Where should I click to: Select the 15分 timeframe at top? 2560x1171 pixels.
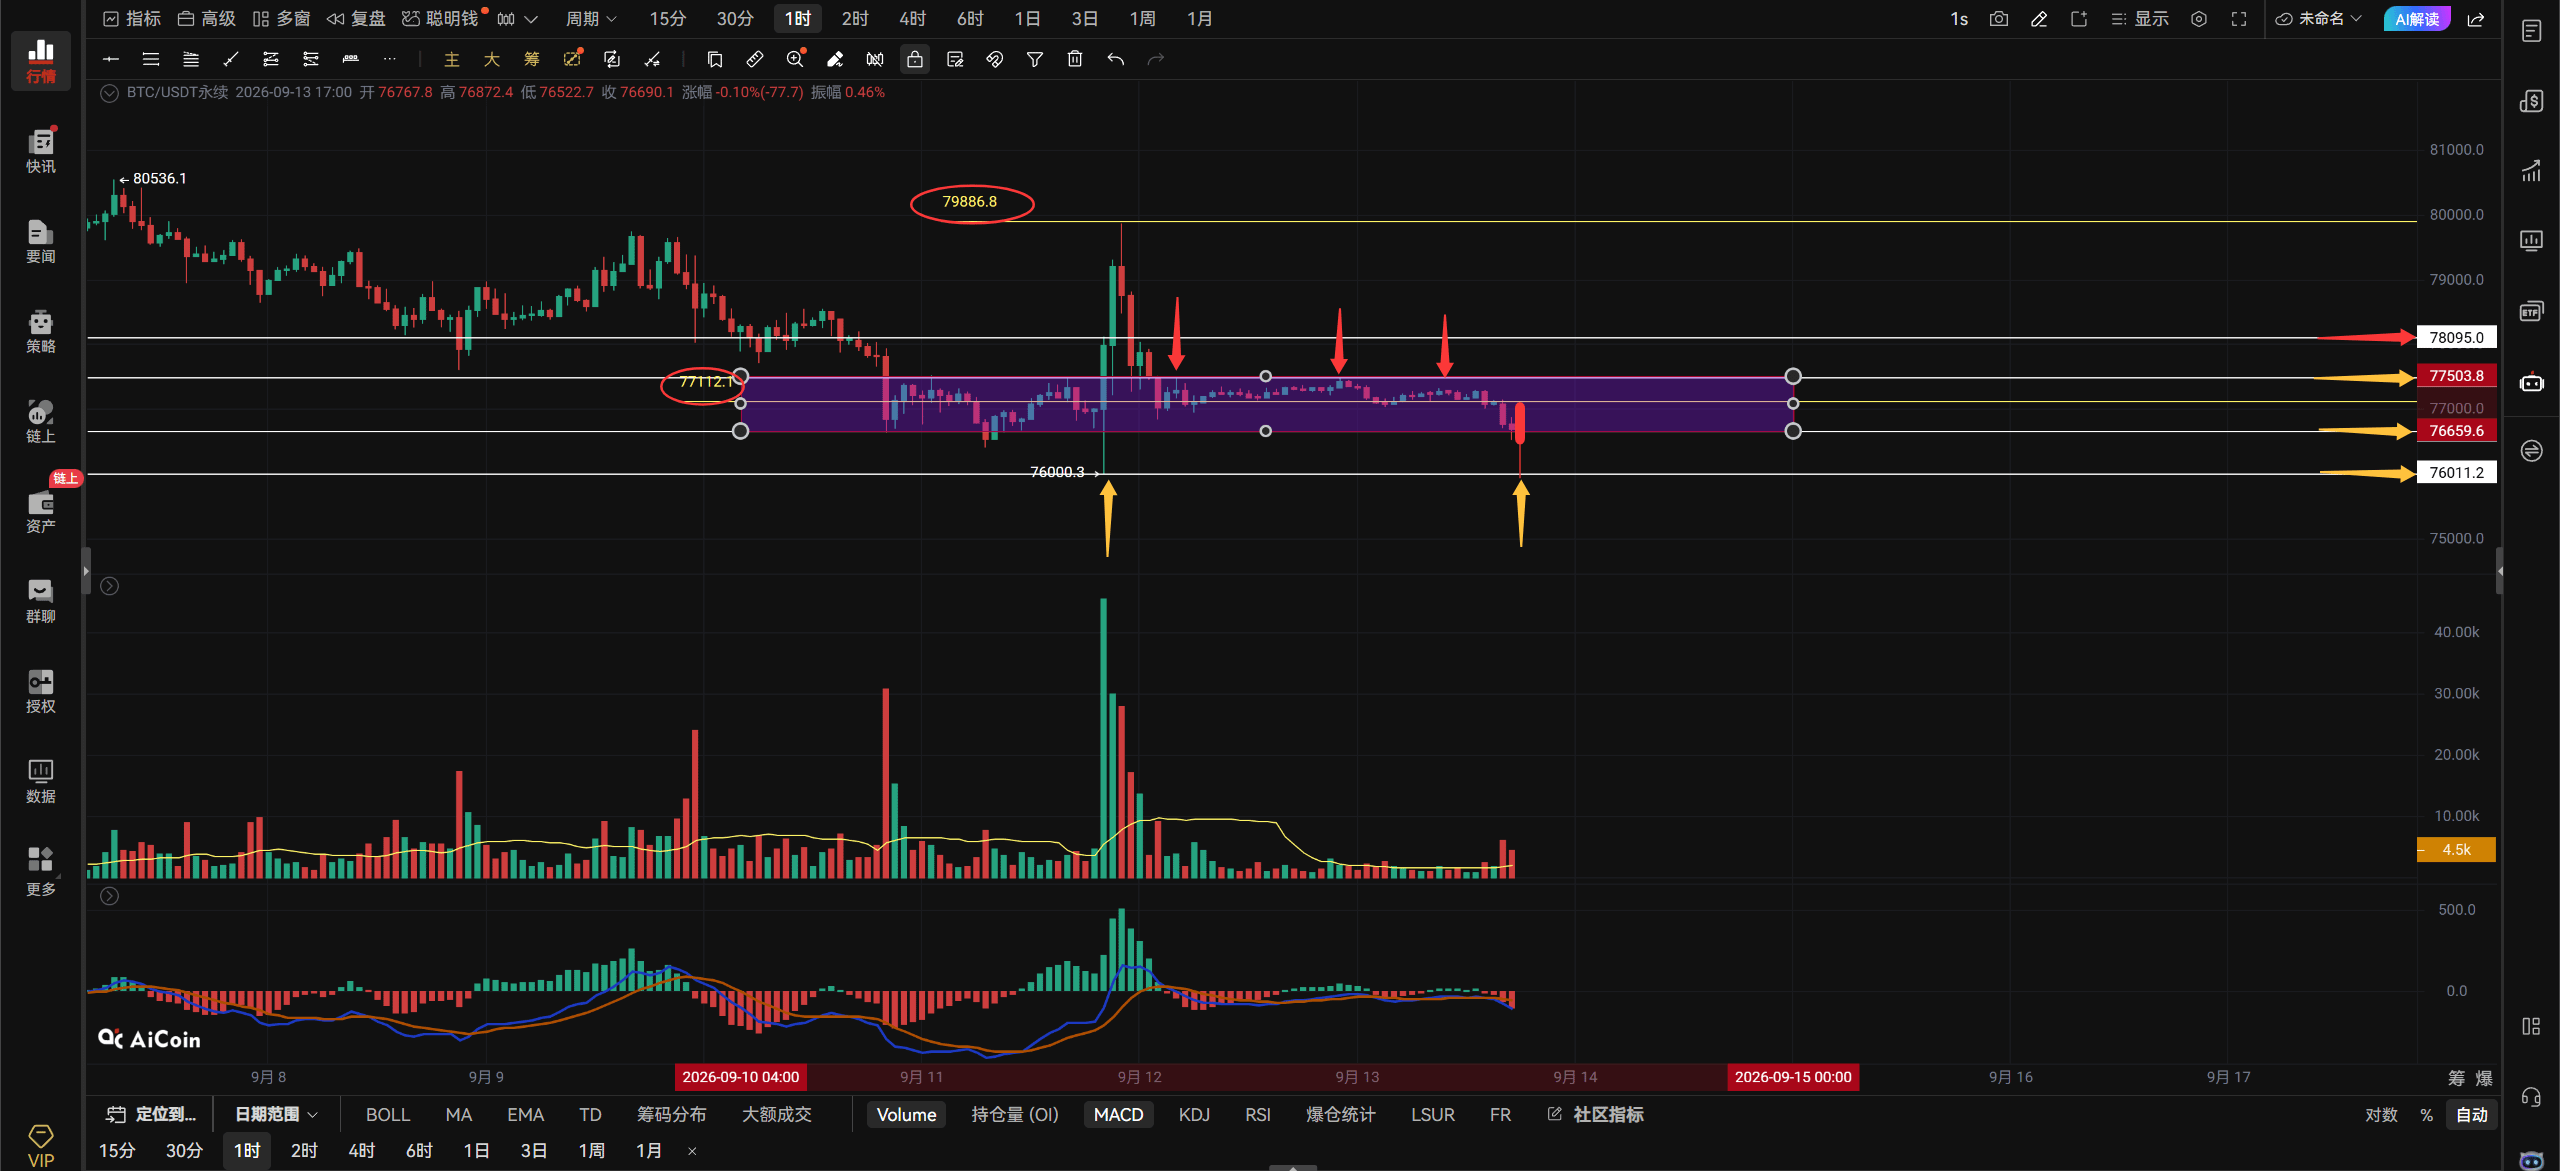click(x=667, y=19)
